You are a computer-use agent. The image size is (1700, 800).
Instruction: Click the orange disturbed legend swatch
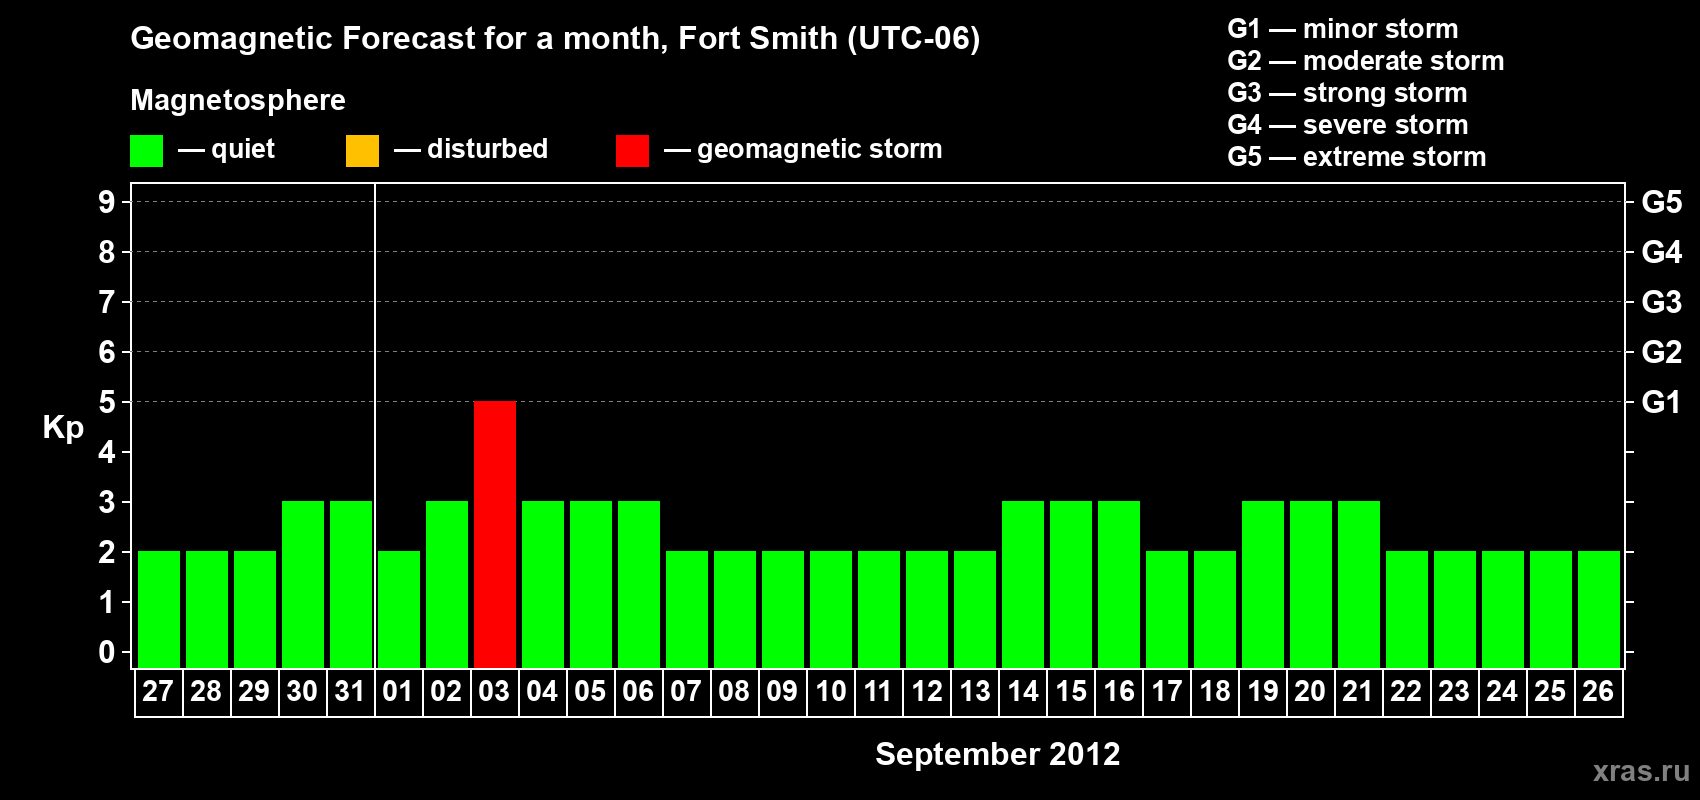(x=362, y=151)
